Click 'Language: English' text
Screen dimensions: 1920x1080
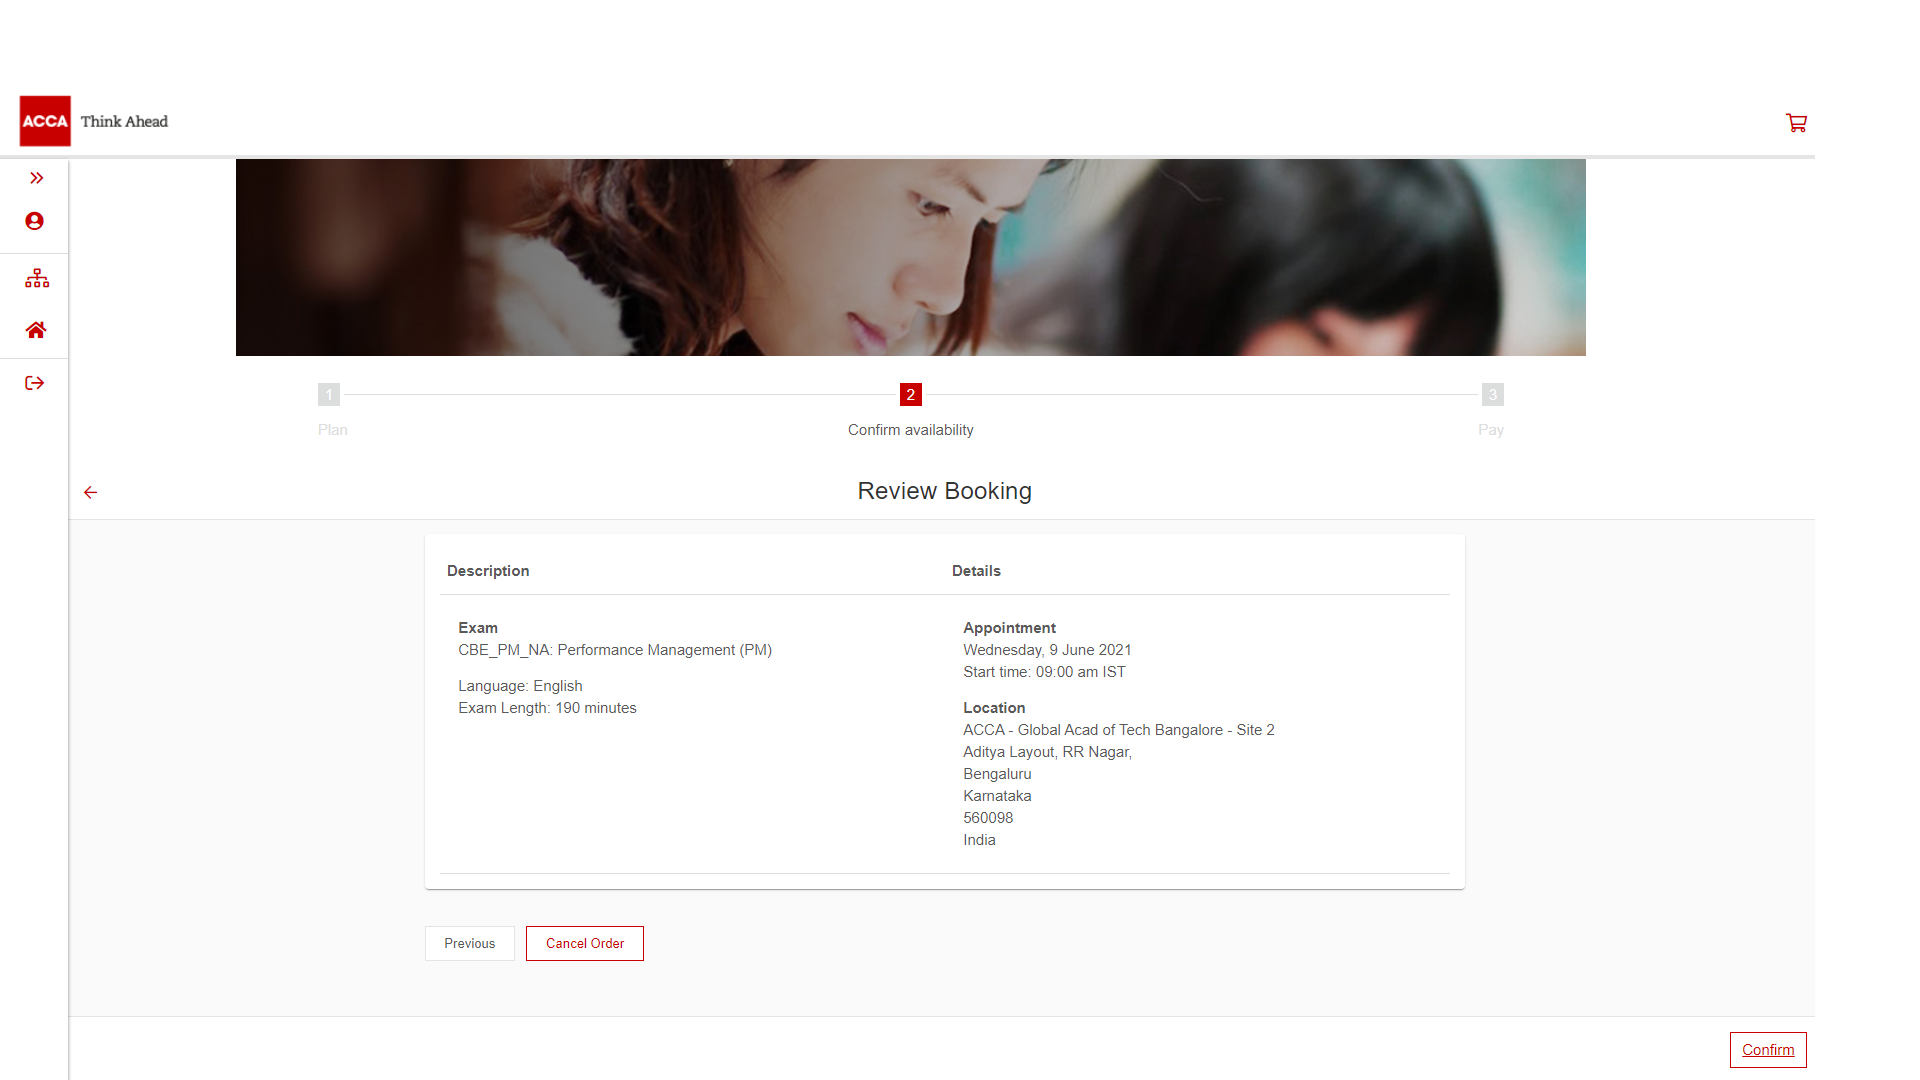520,686
